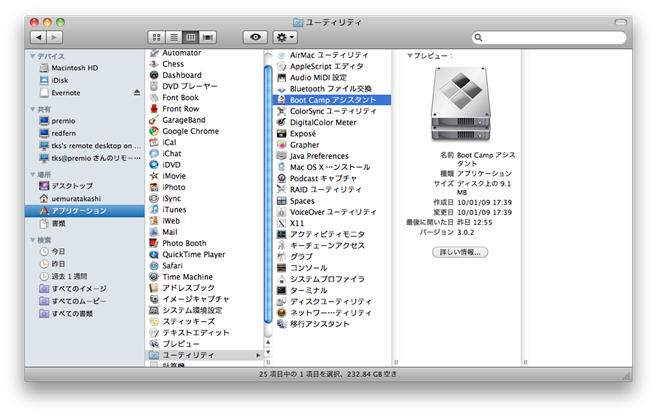The width and height of the screenshot is (657, 416).
Task: Switch to list view mode
Action: [x=173, y=37]
